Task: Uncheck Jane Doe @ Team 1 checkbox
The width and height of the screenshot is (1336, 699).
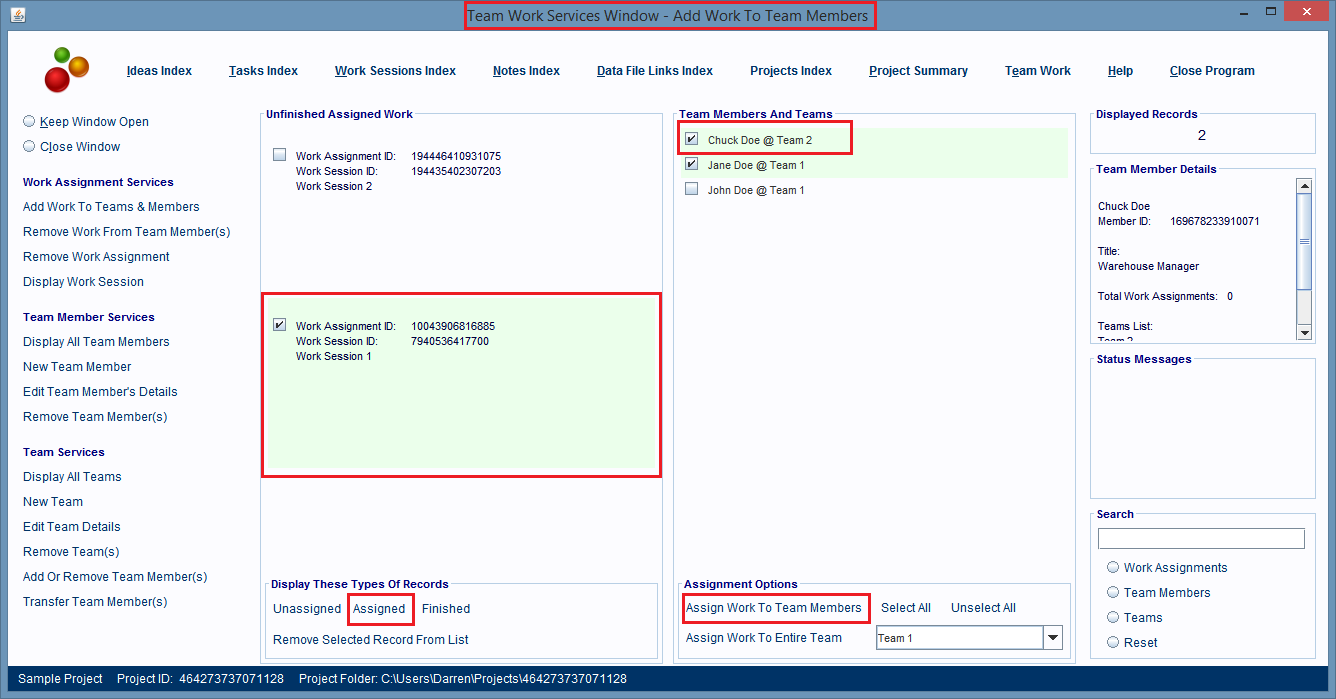Action: click(691, 164)
